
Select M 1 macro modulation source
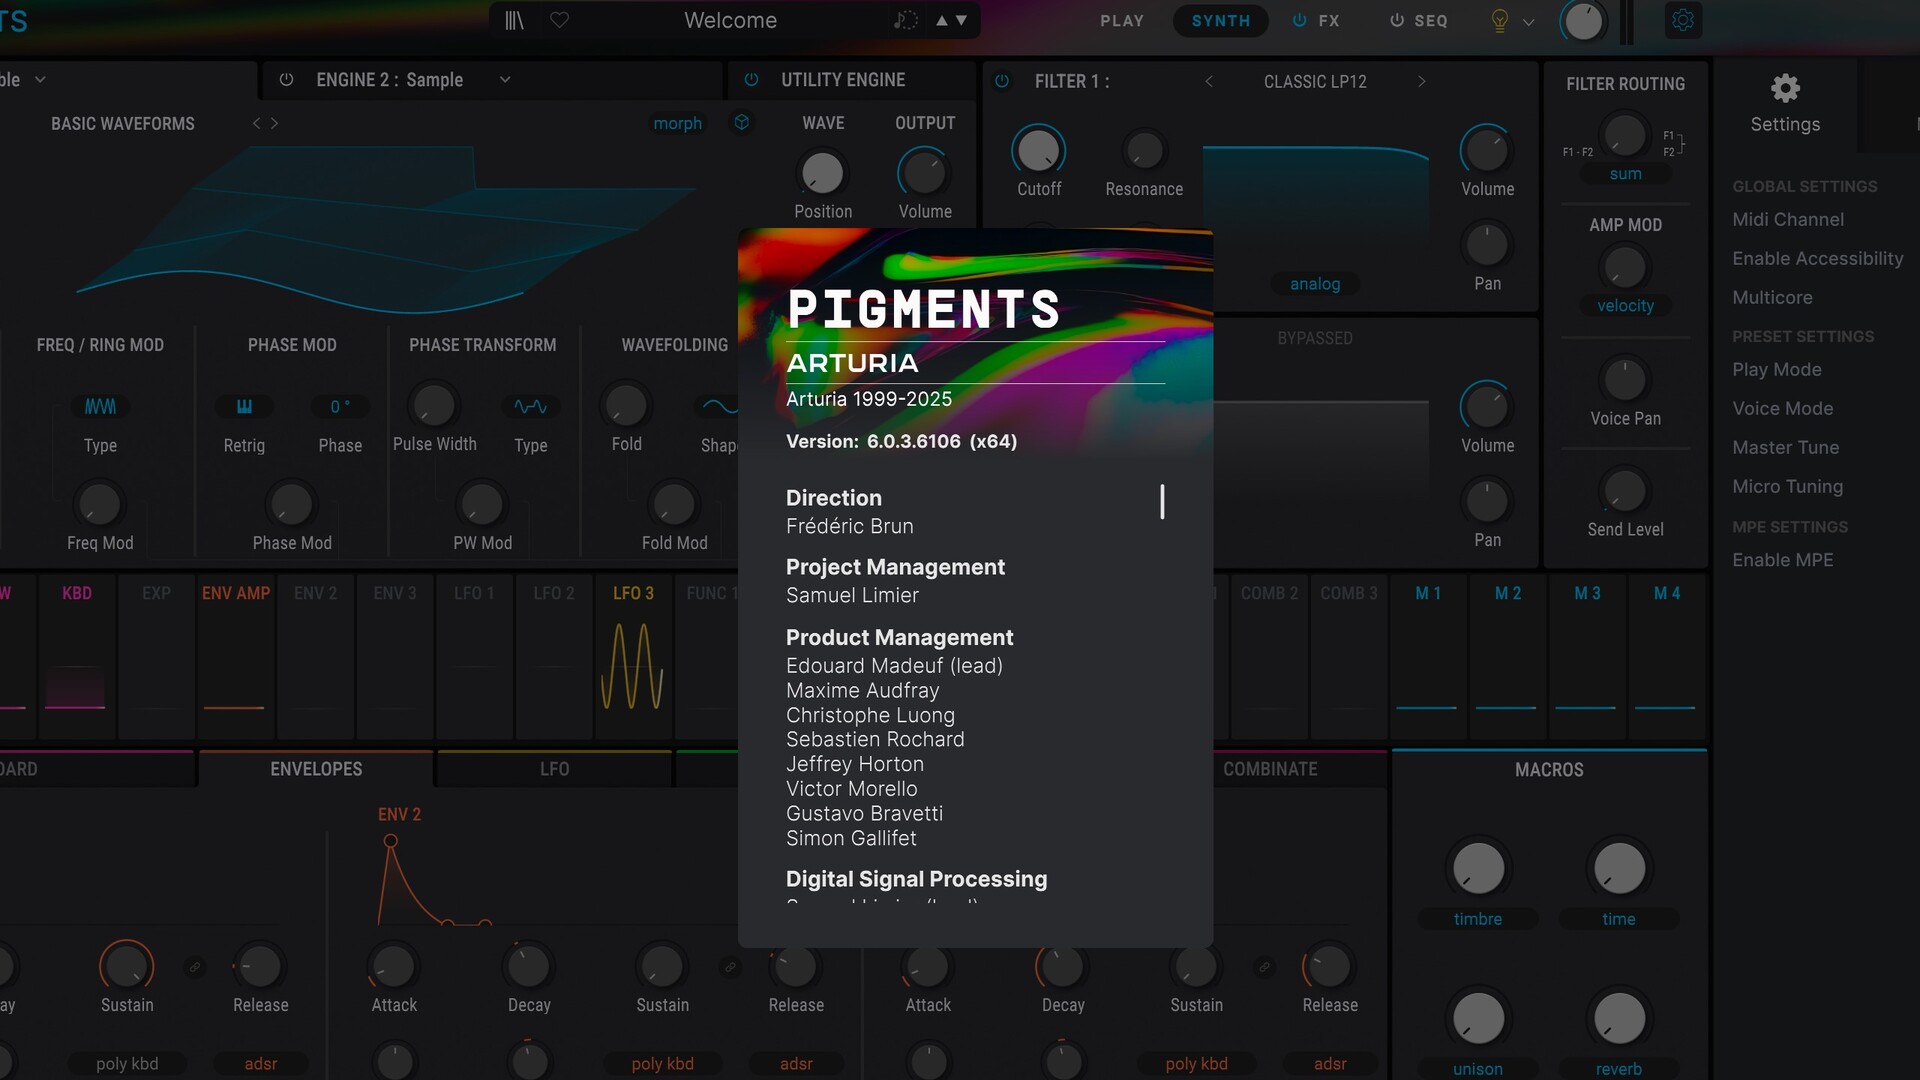1428,656
